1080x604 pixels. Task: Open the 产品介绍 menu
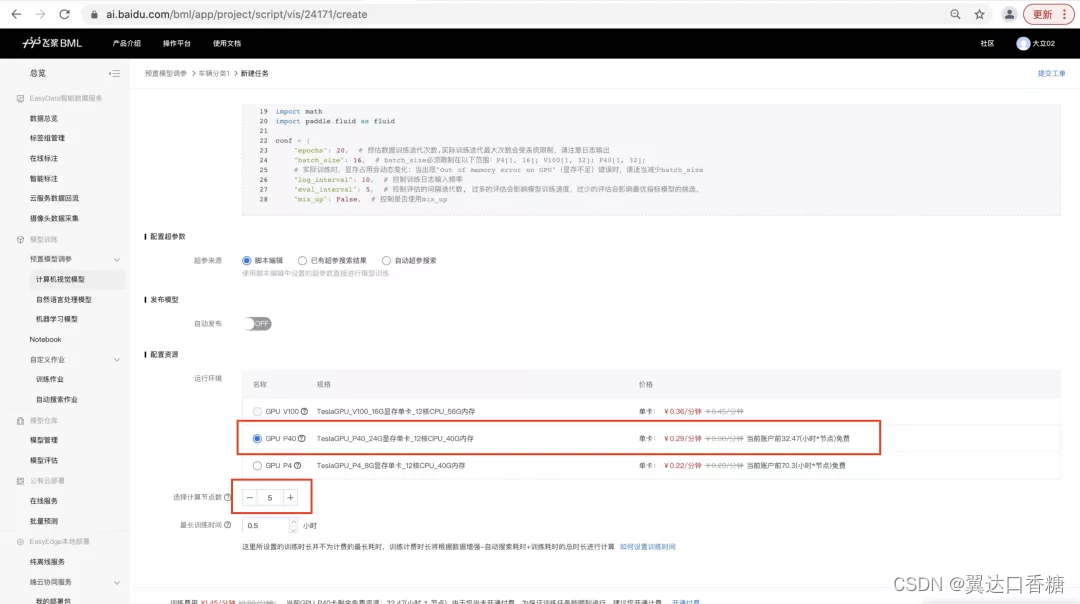click(x=127, y=43)
